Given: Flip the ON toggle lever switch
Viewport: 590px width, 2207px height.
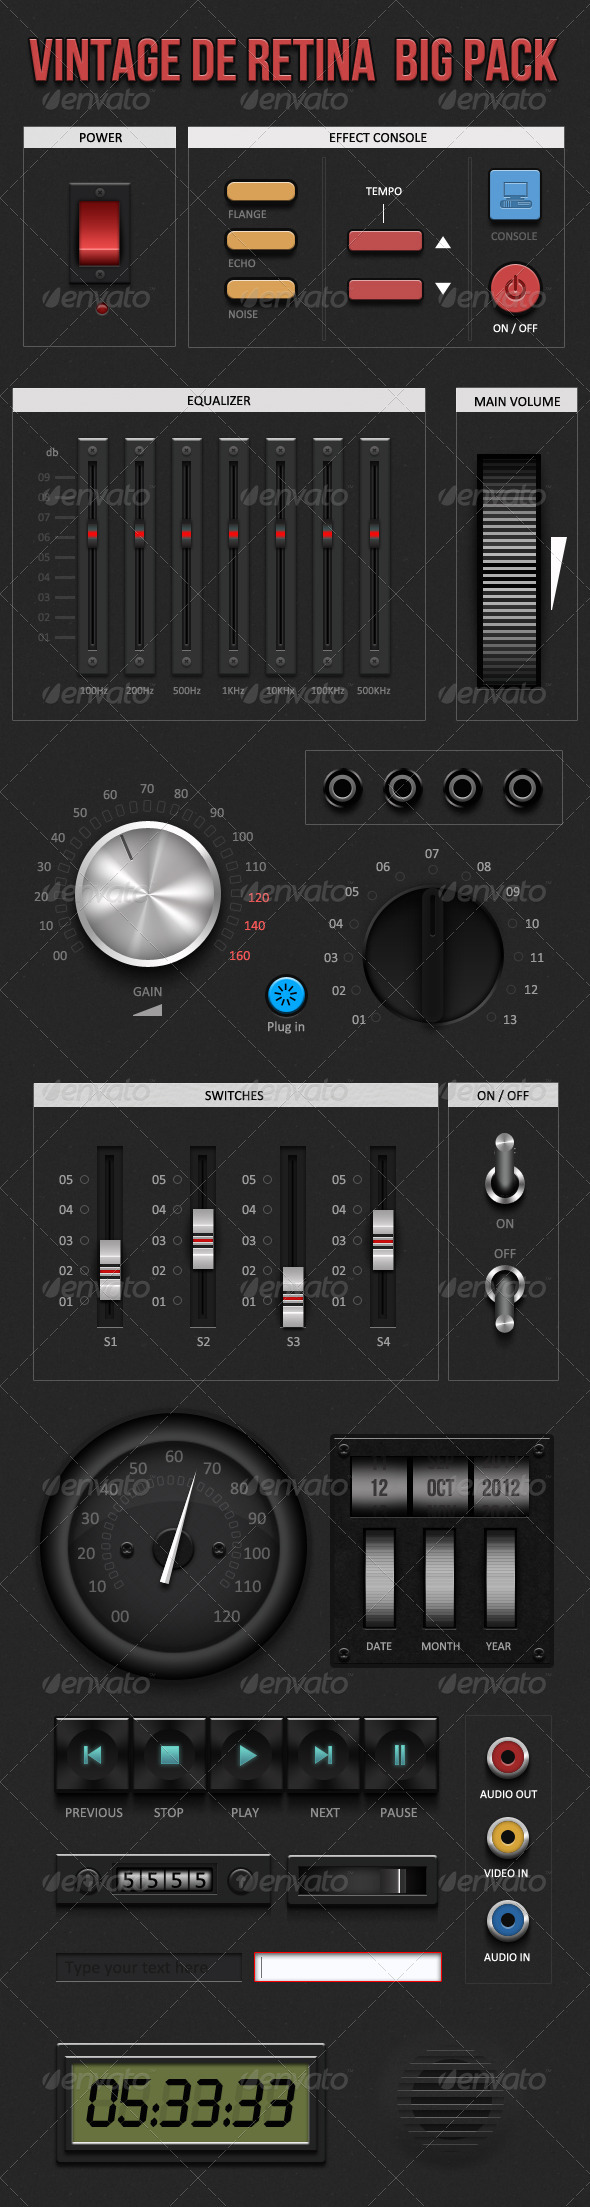Looking at the screenshot, I should 505,1168.
